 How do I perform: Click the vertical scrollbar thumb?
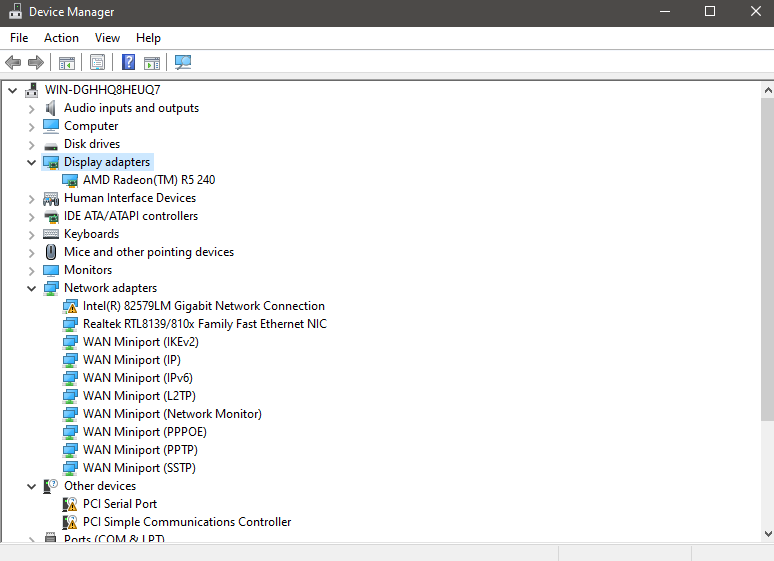768,259
